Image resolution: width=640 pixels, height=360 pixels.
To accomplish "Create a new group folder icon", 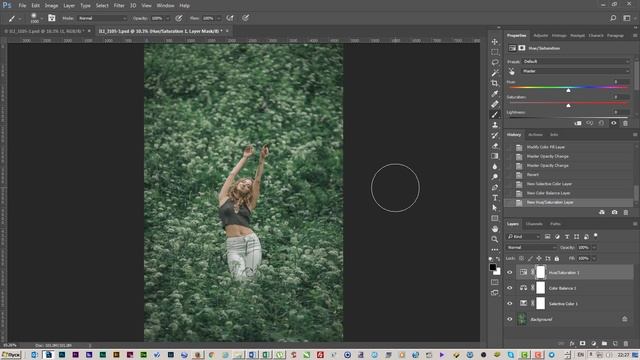I will 604,344.
